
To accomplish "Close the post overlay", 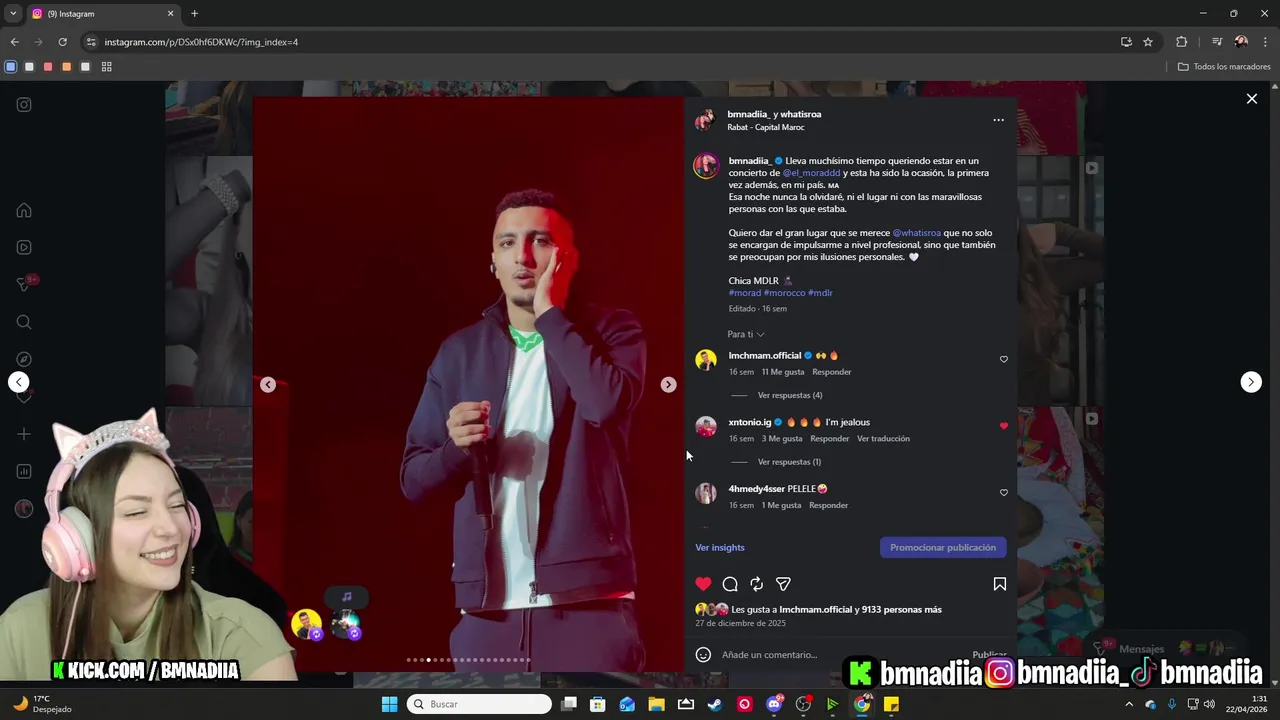I will 1251,99.
